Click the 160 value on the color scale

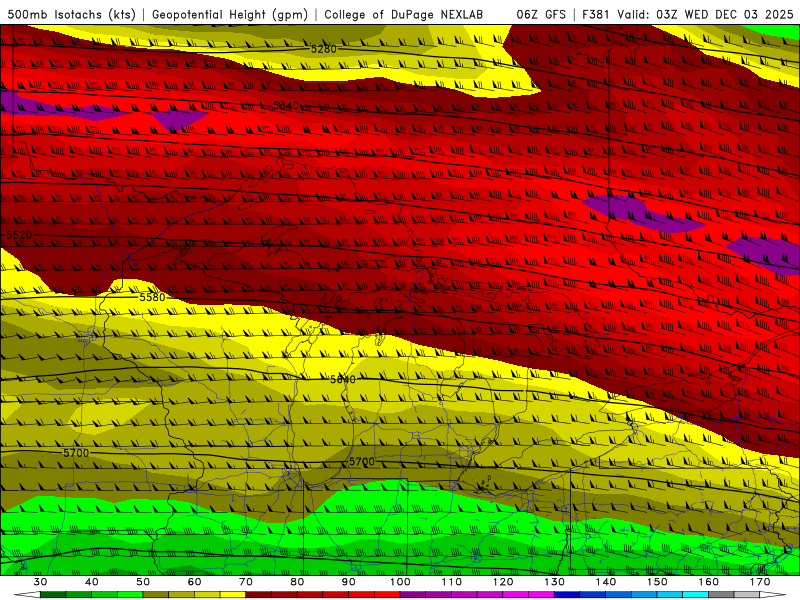[x=709, y=582]
